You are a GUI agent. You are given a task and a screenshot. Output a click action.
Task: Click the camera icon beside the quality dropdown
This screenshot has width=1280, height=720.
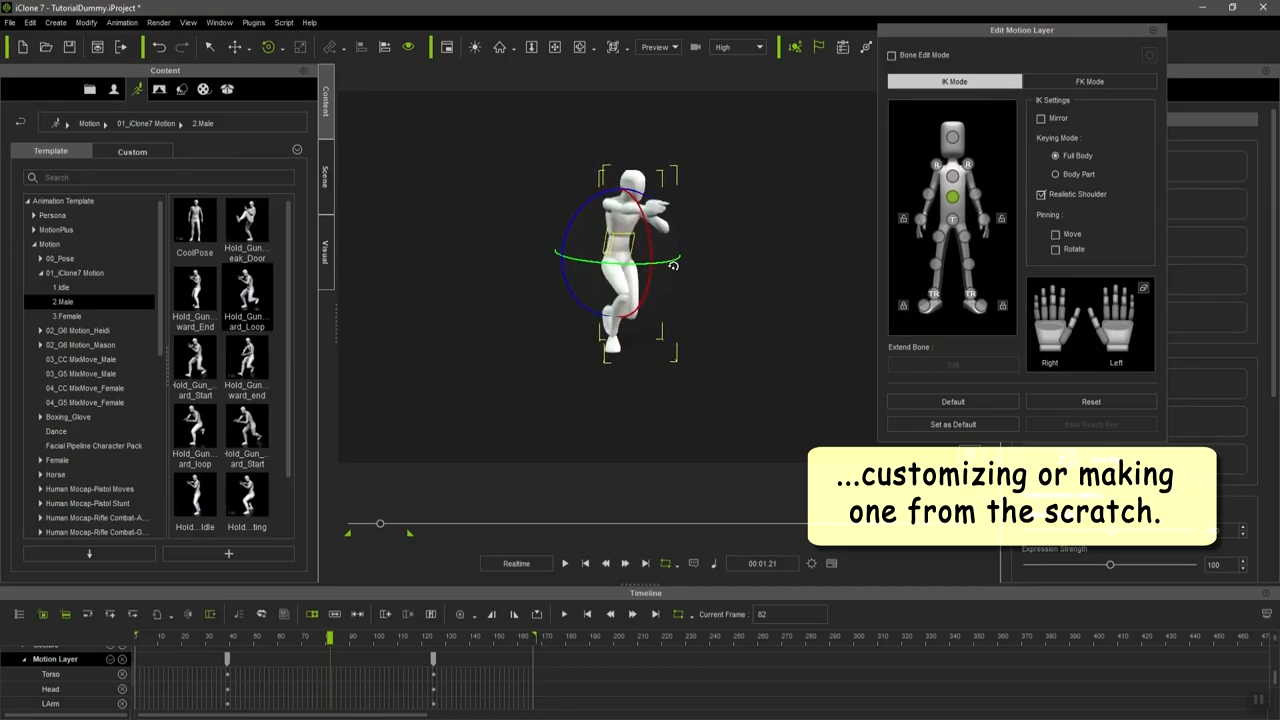coord(696,47)
